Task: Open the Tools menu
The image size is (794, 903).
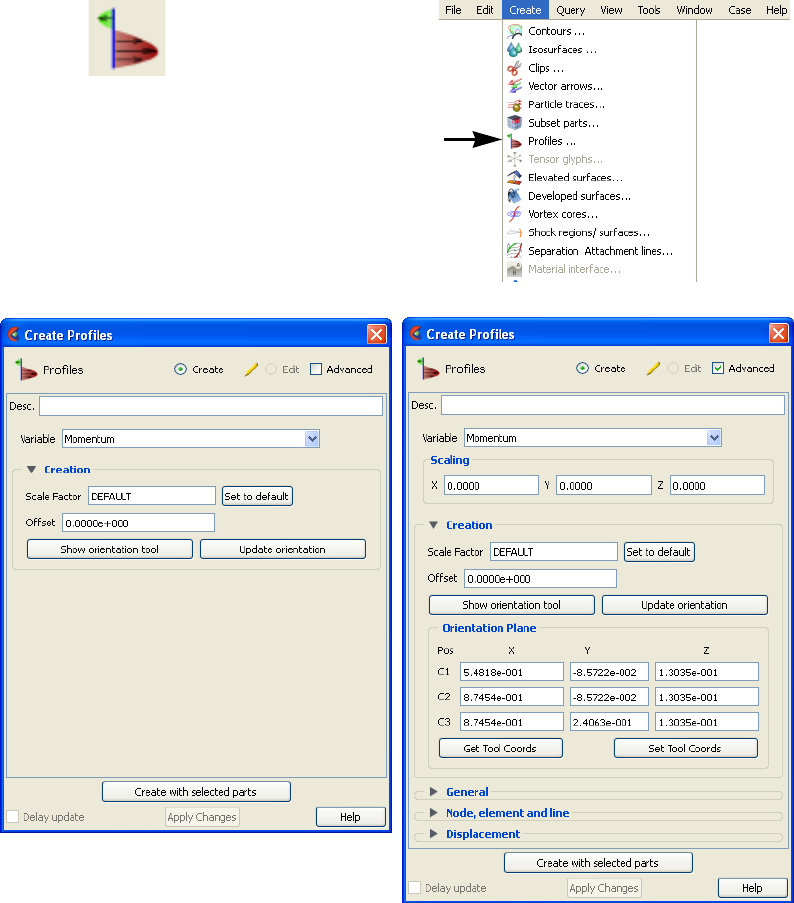Action: click(x=649, y=10)
